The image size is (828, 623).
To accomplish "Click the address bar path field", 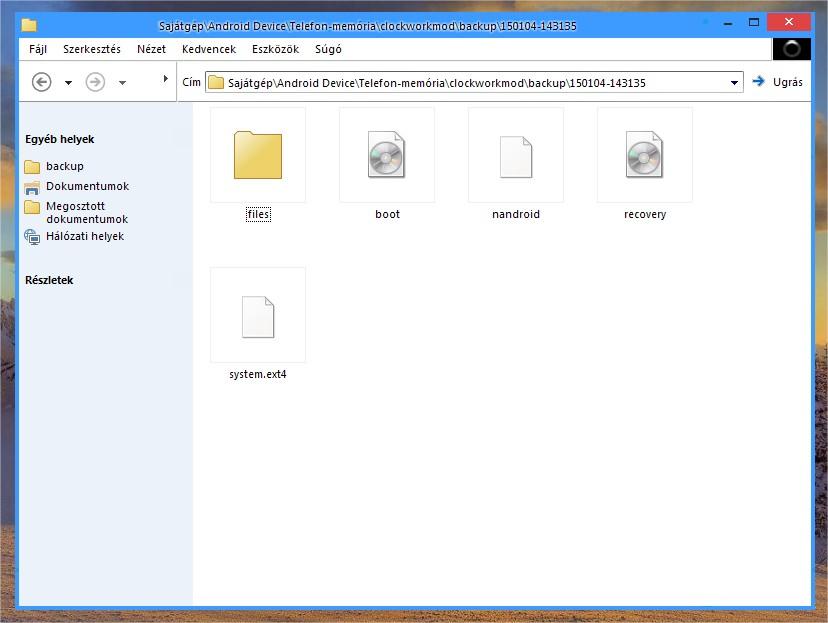I will click(474, 82).
